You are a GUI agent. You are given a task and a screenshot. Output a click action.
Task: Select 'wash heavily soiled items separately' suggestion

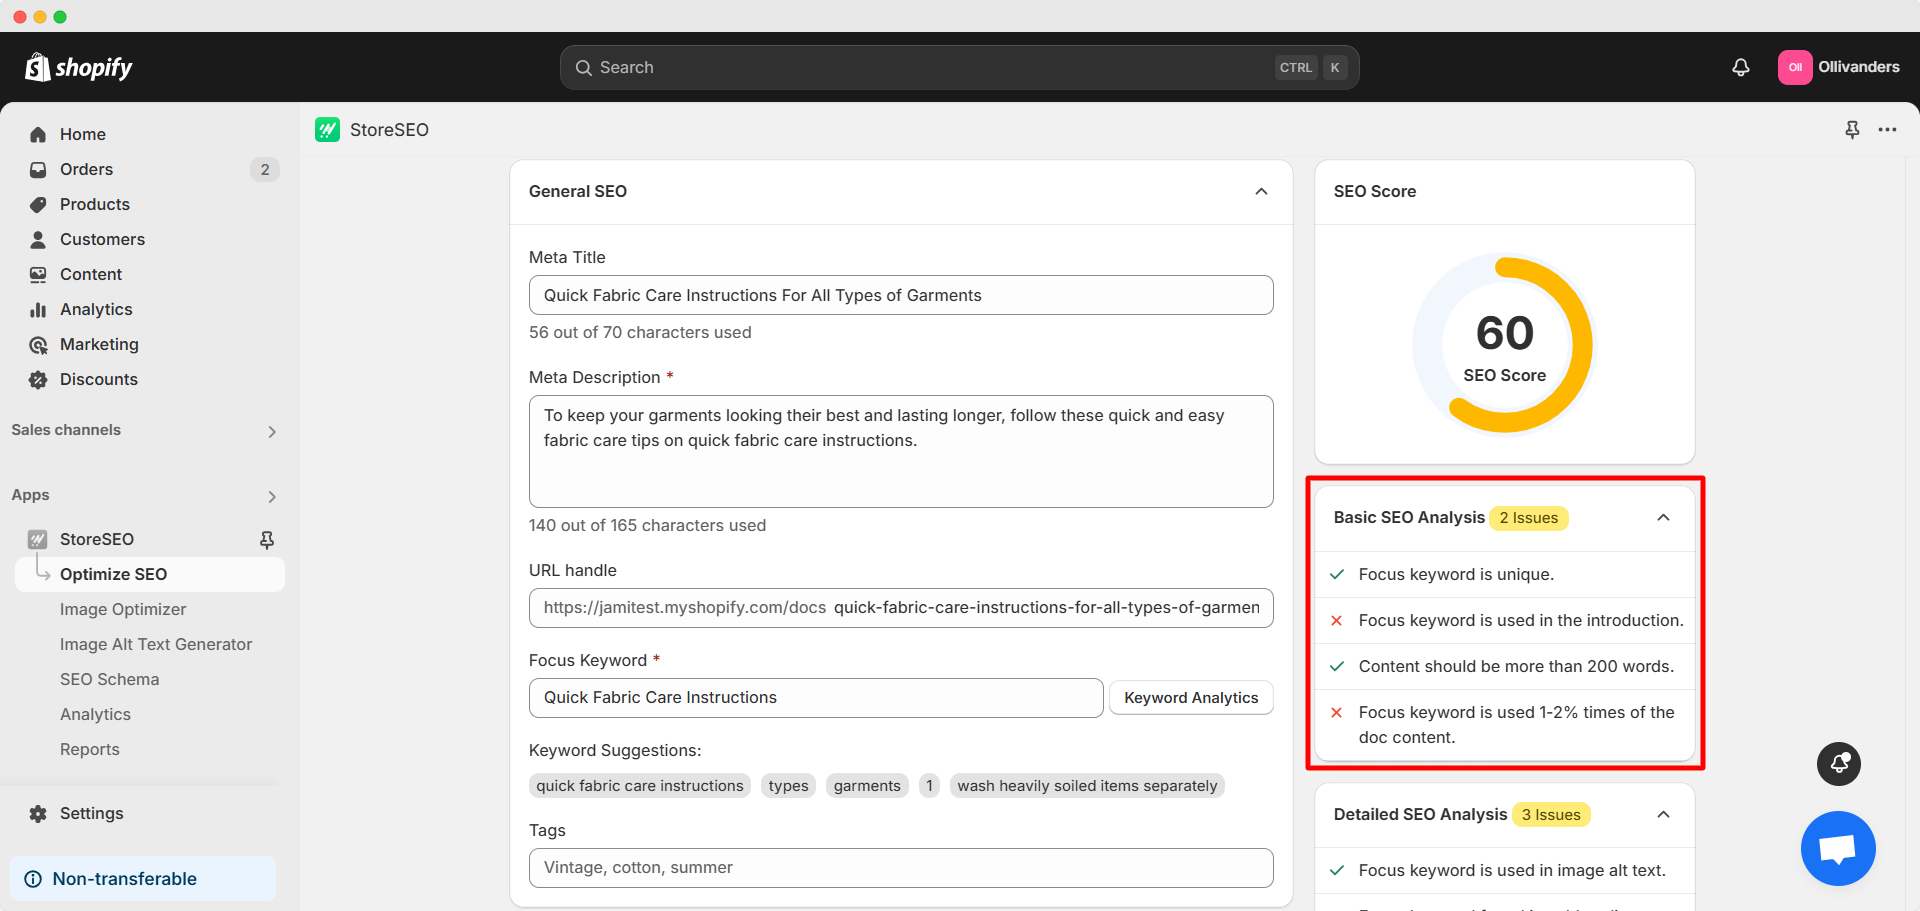pyautogui.click(x=1087, y=786)
